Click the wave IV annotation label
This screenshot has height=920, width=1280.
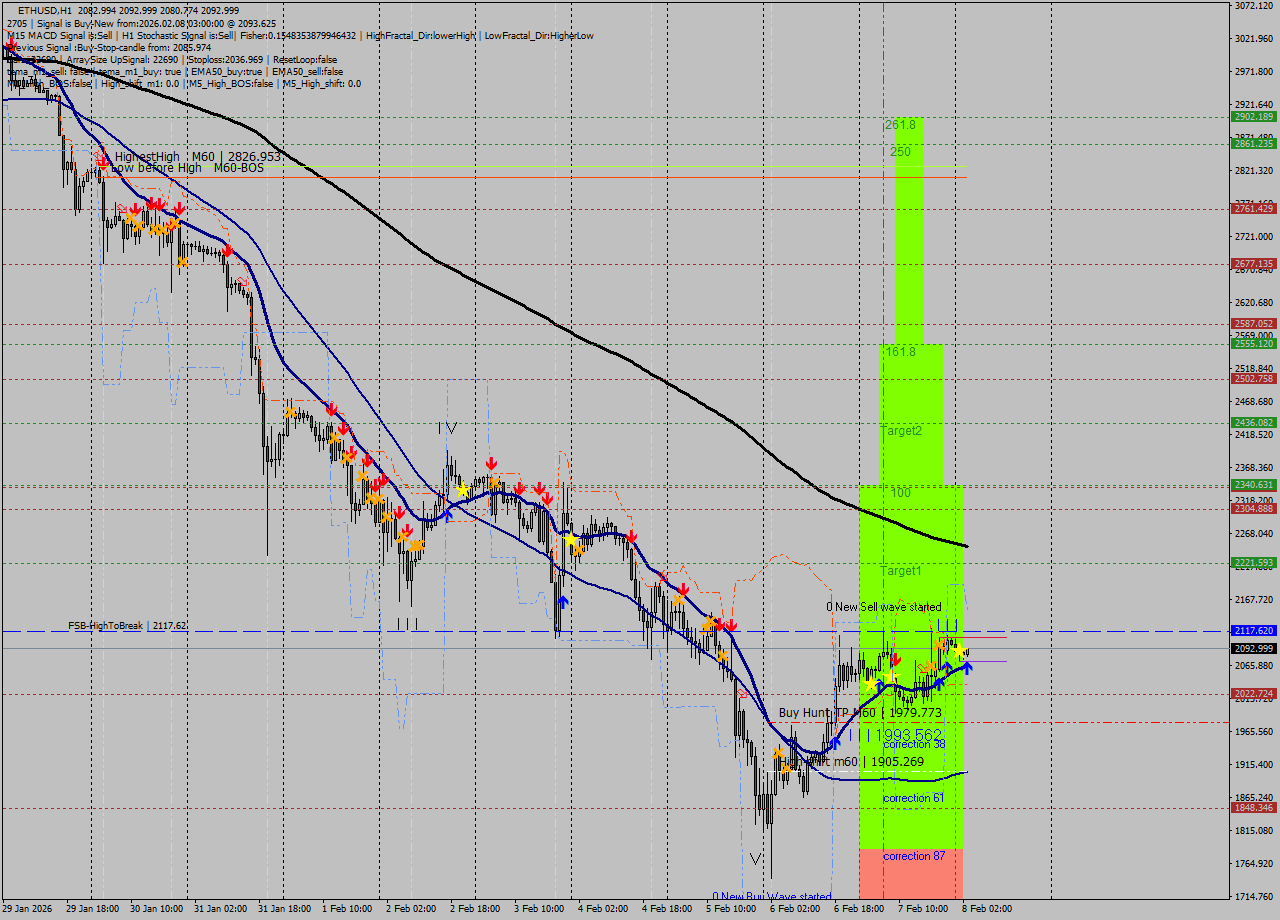point(447,427)
